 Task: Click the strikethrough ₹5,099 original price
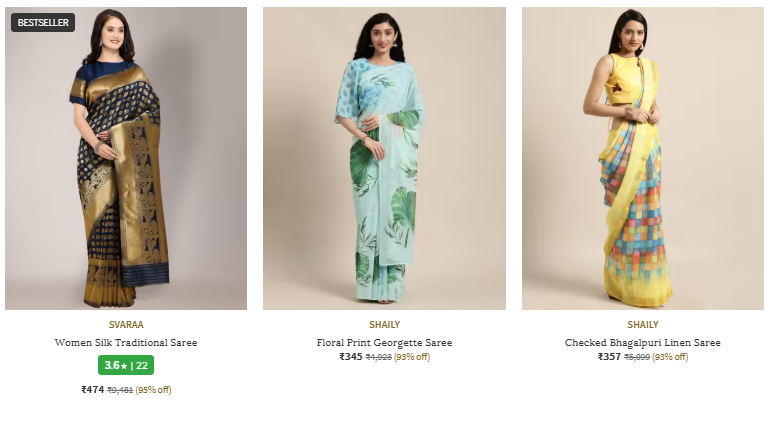click(637, 357)
